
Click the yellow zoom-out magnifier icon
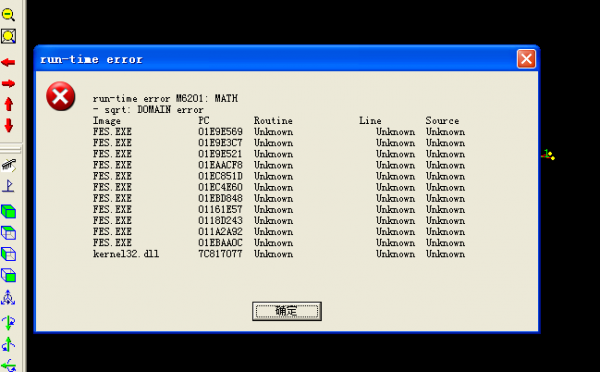[8, 15]
